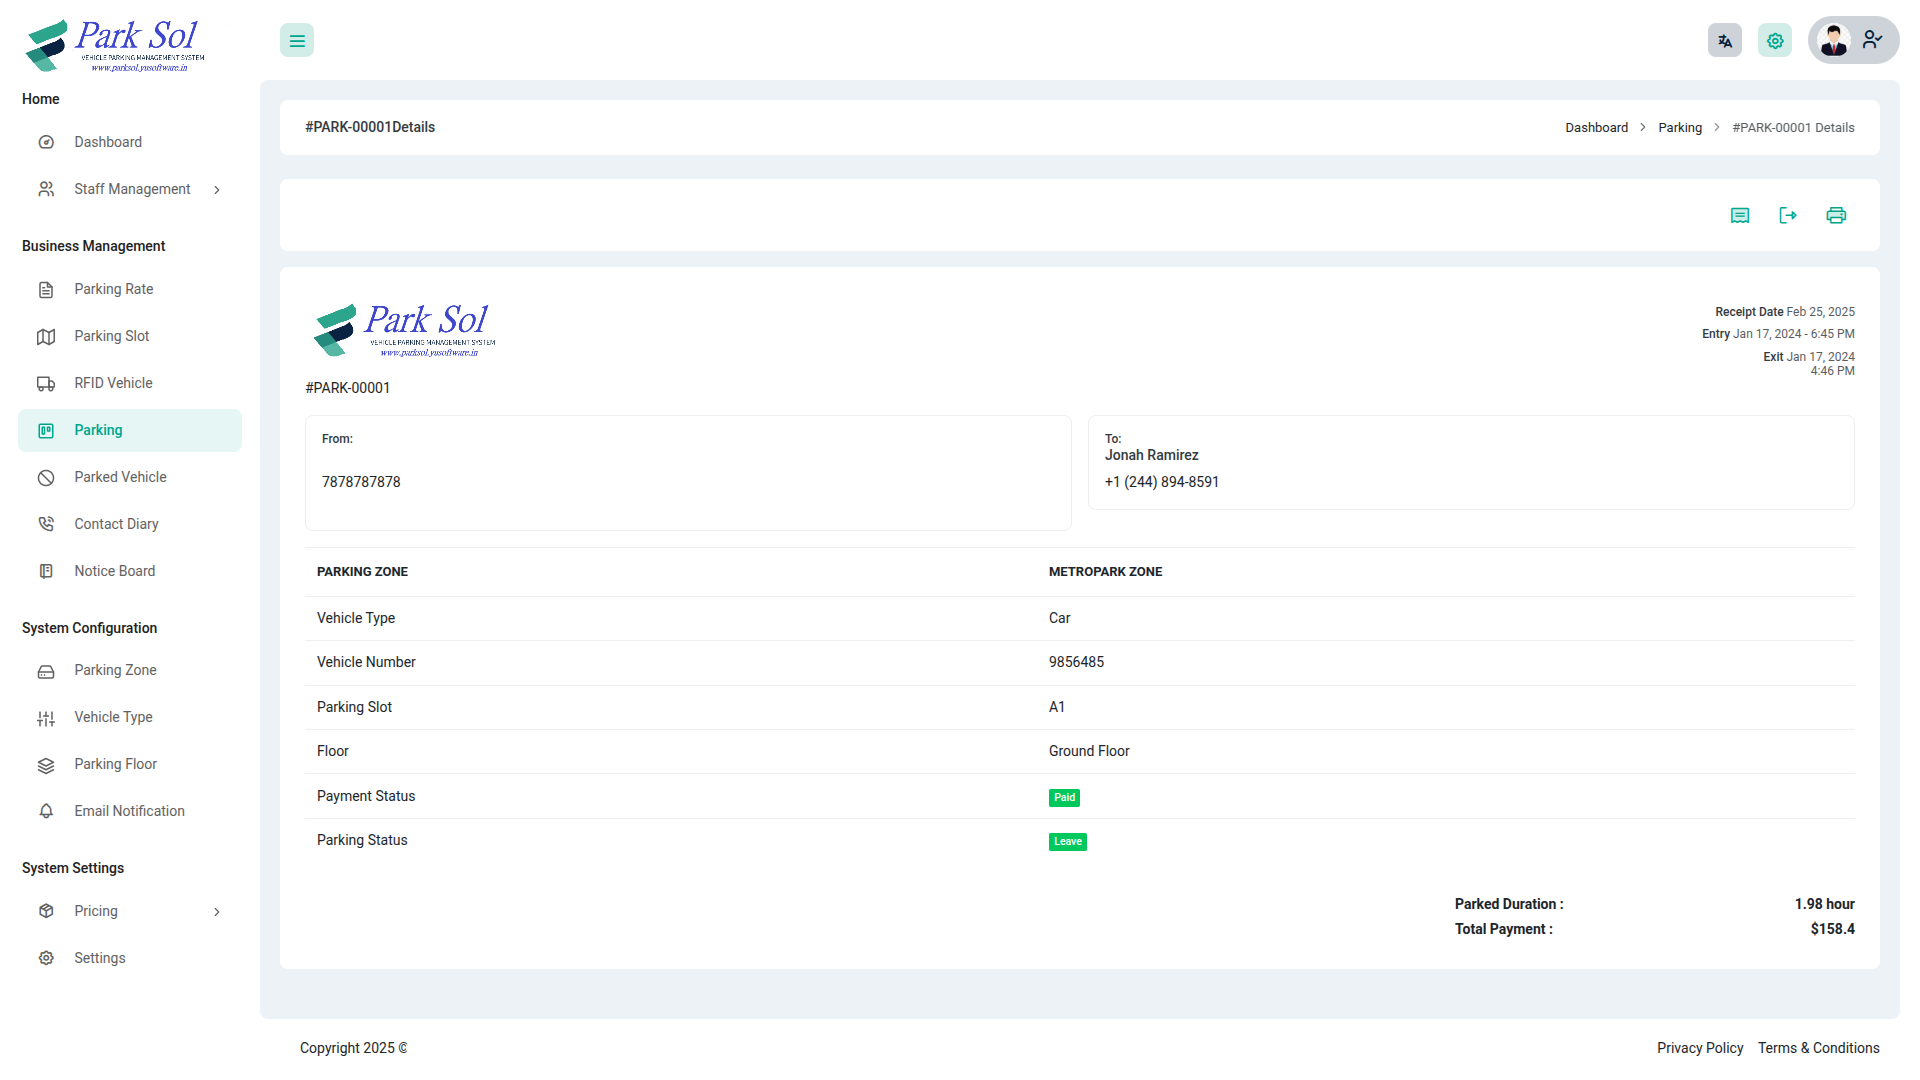1920x1080 pixels.
Task: Open the user profile avatar menu
Action: pos(1853,40)
